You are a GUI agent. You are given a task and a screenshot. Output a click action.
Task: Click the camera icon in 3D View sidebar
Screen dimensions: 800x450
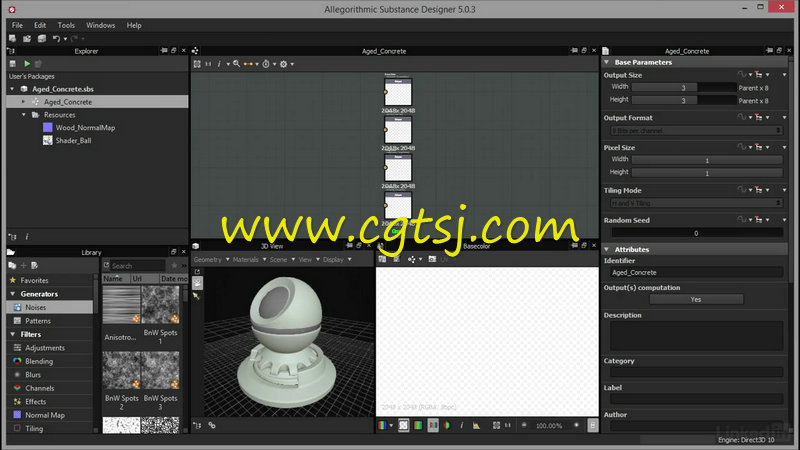197,283
